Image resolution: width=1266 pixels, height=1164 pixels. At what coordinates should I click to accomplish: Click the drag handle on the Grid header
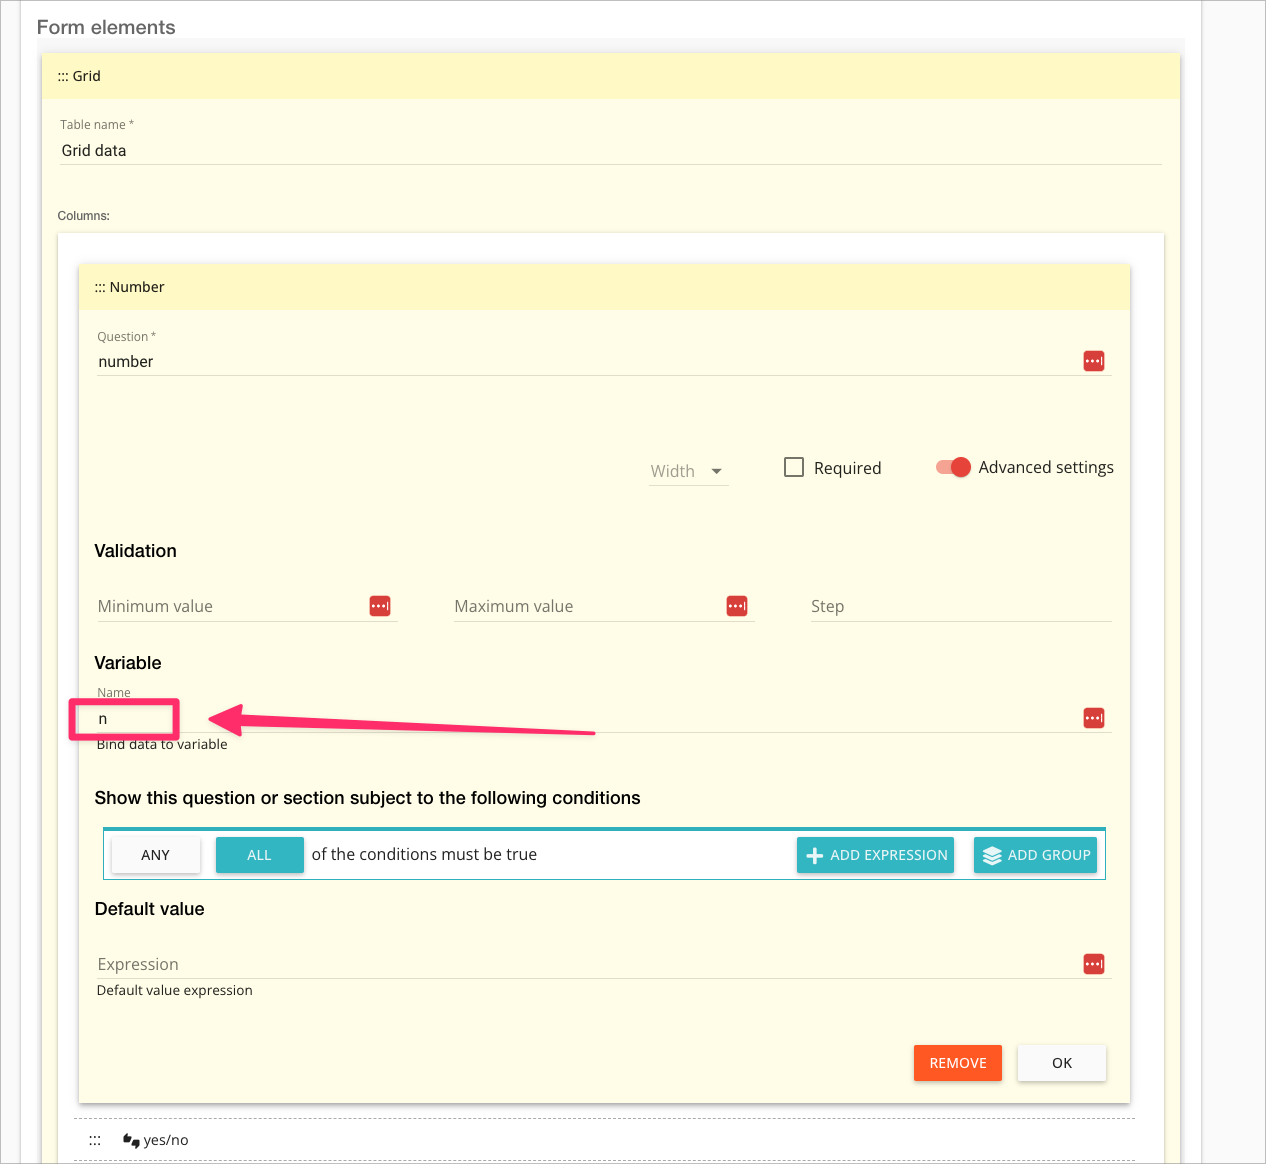tap(64, 75)
